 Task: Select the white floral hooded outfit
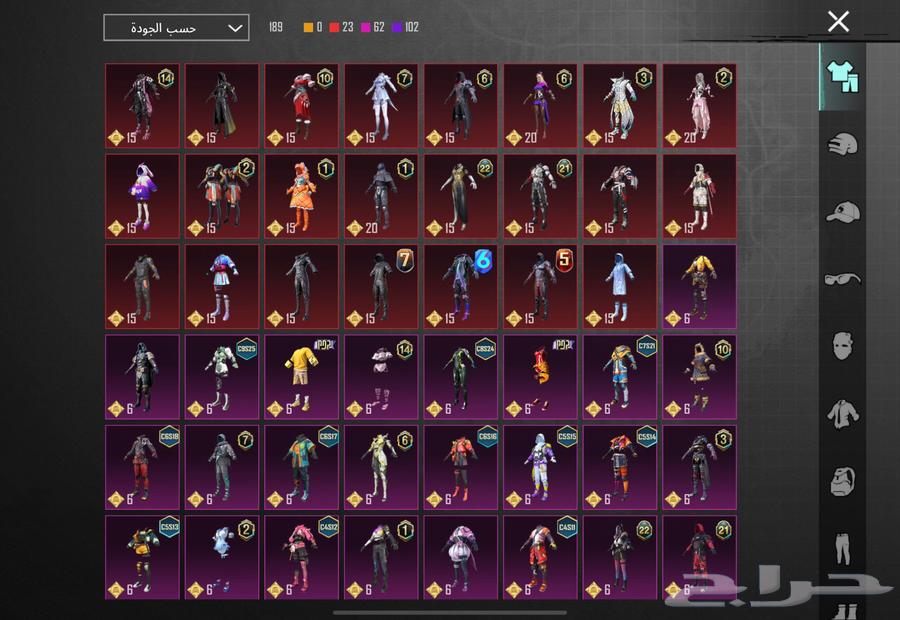coord(700,196)
